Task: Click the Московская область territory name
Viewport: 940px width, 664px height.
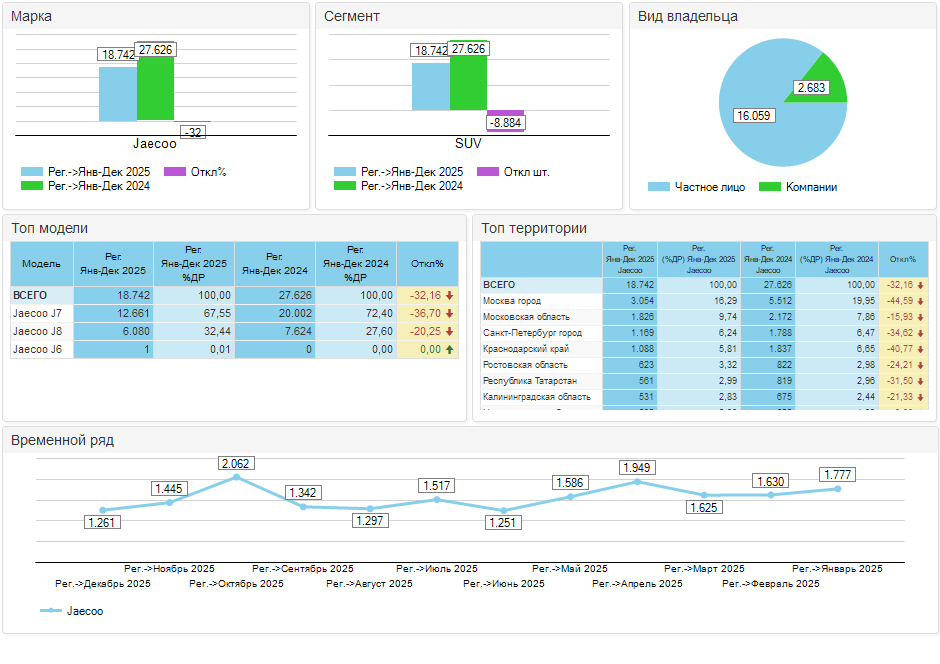Action: point(526,317)
